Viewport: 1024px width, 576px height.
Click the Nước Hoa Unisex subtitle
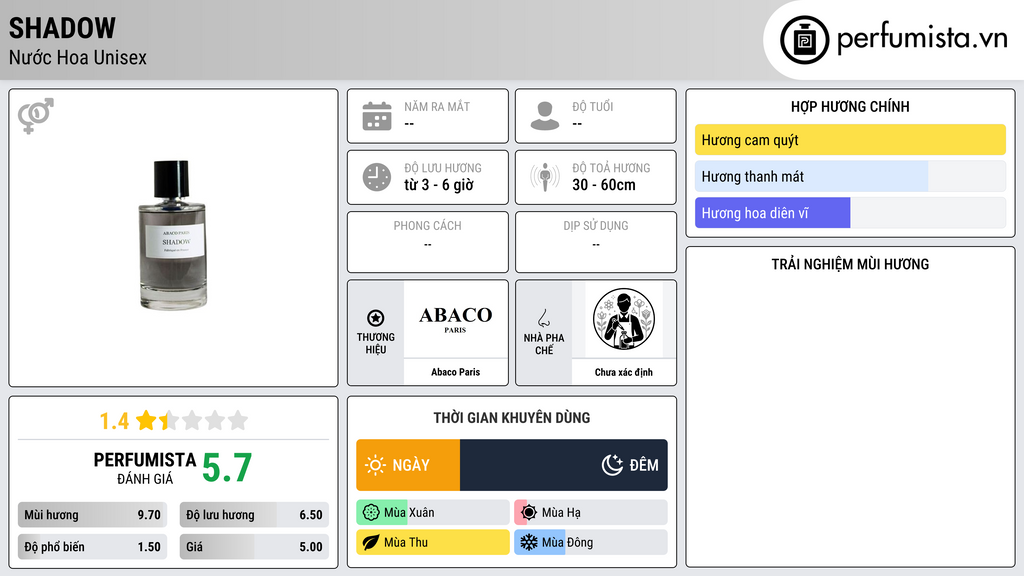(x=78, y=57)
